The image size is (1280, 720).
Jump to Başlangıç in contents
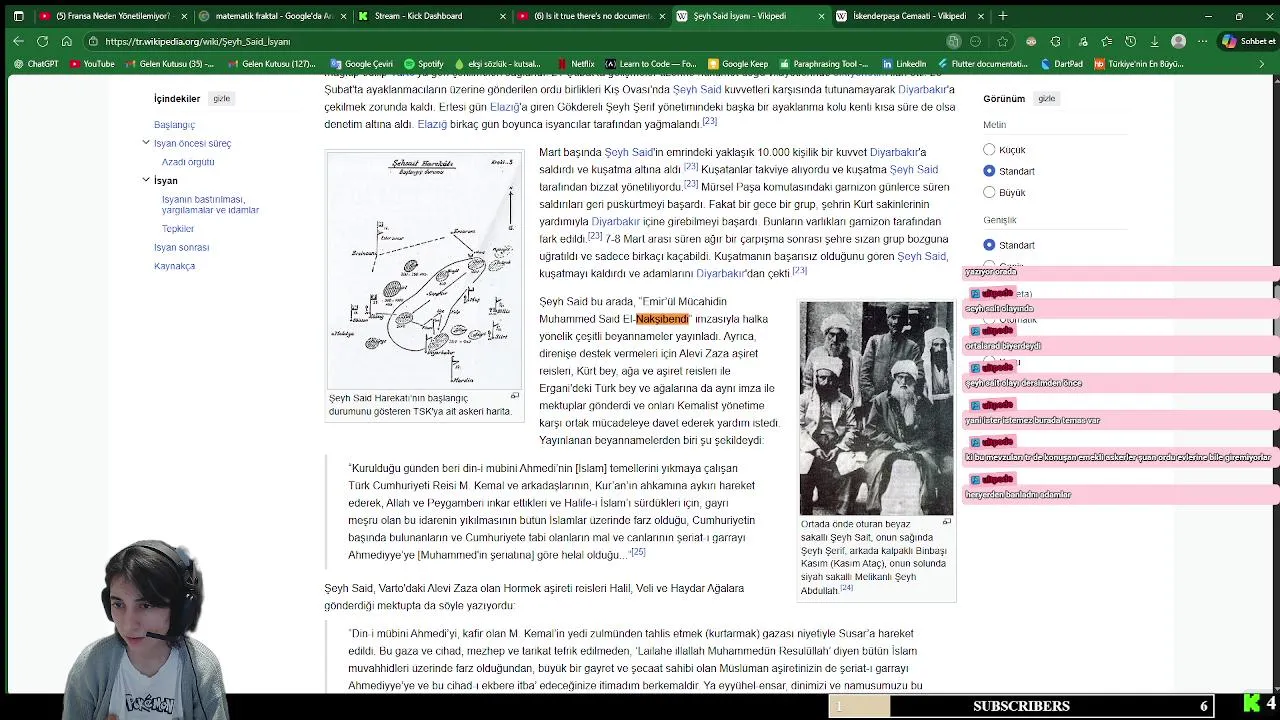pyautogui.click(x=174, y=125)
